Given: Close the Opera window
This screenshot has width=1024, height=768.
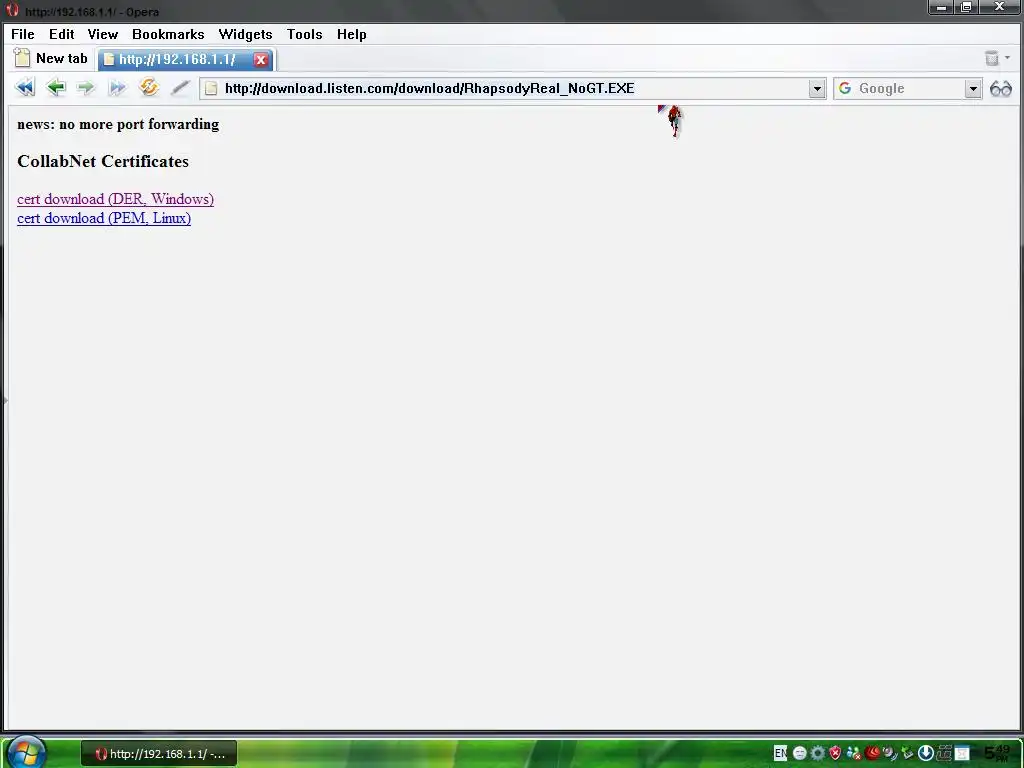Looking at the screenshot, I should pyautogui.click(x=999, y=7).
